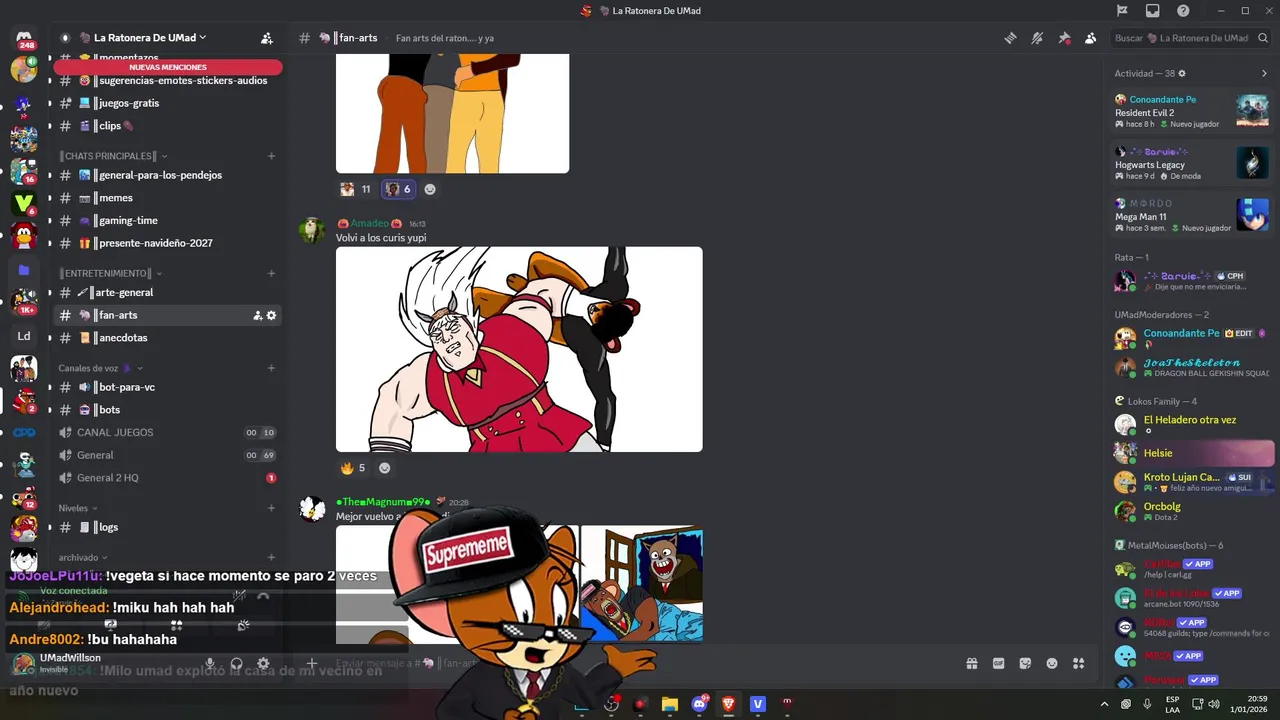This screenshot has width=1280, height=720.
Task: Create invite for fan-arts channel
Action: (257, 315)
